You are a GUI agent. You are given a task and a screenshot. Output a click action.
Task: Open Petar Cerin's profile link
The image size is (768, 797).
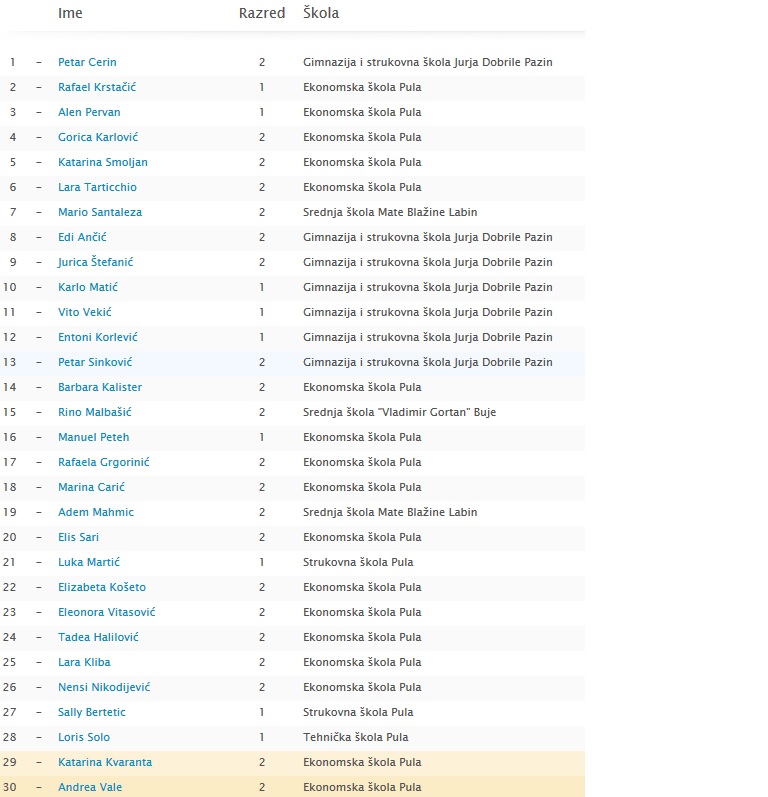[87, 62]
